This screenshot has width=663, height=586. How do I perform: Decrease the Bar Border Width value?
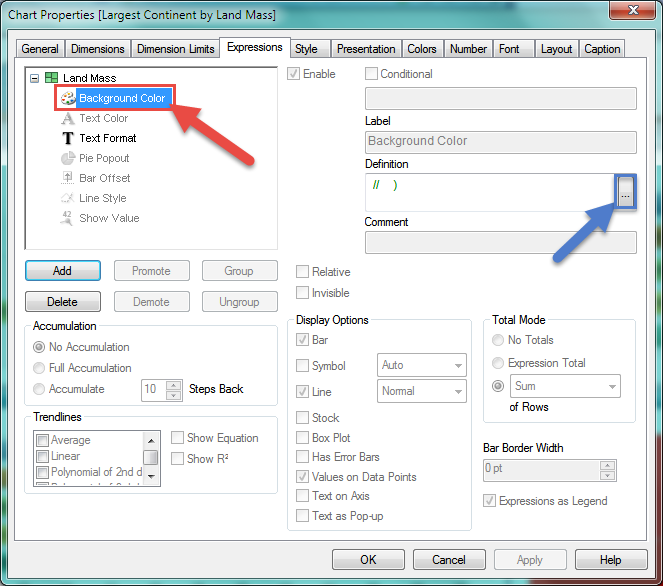tap(608, 476)
